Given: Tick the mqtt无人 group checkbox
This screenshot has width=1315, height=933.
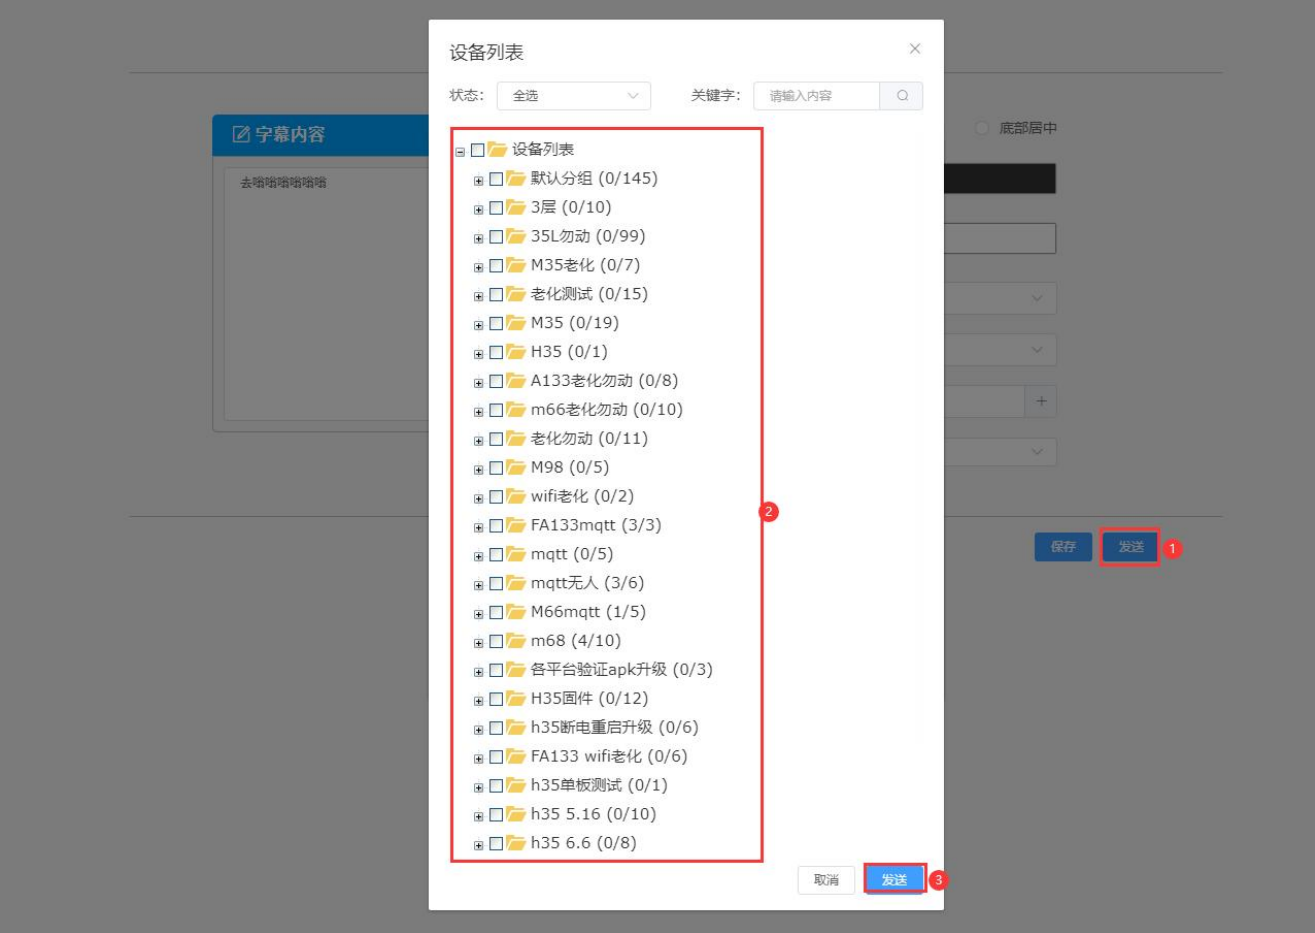Looking at the screenshot, I should tap(496, 584).
